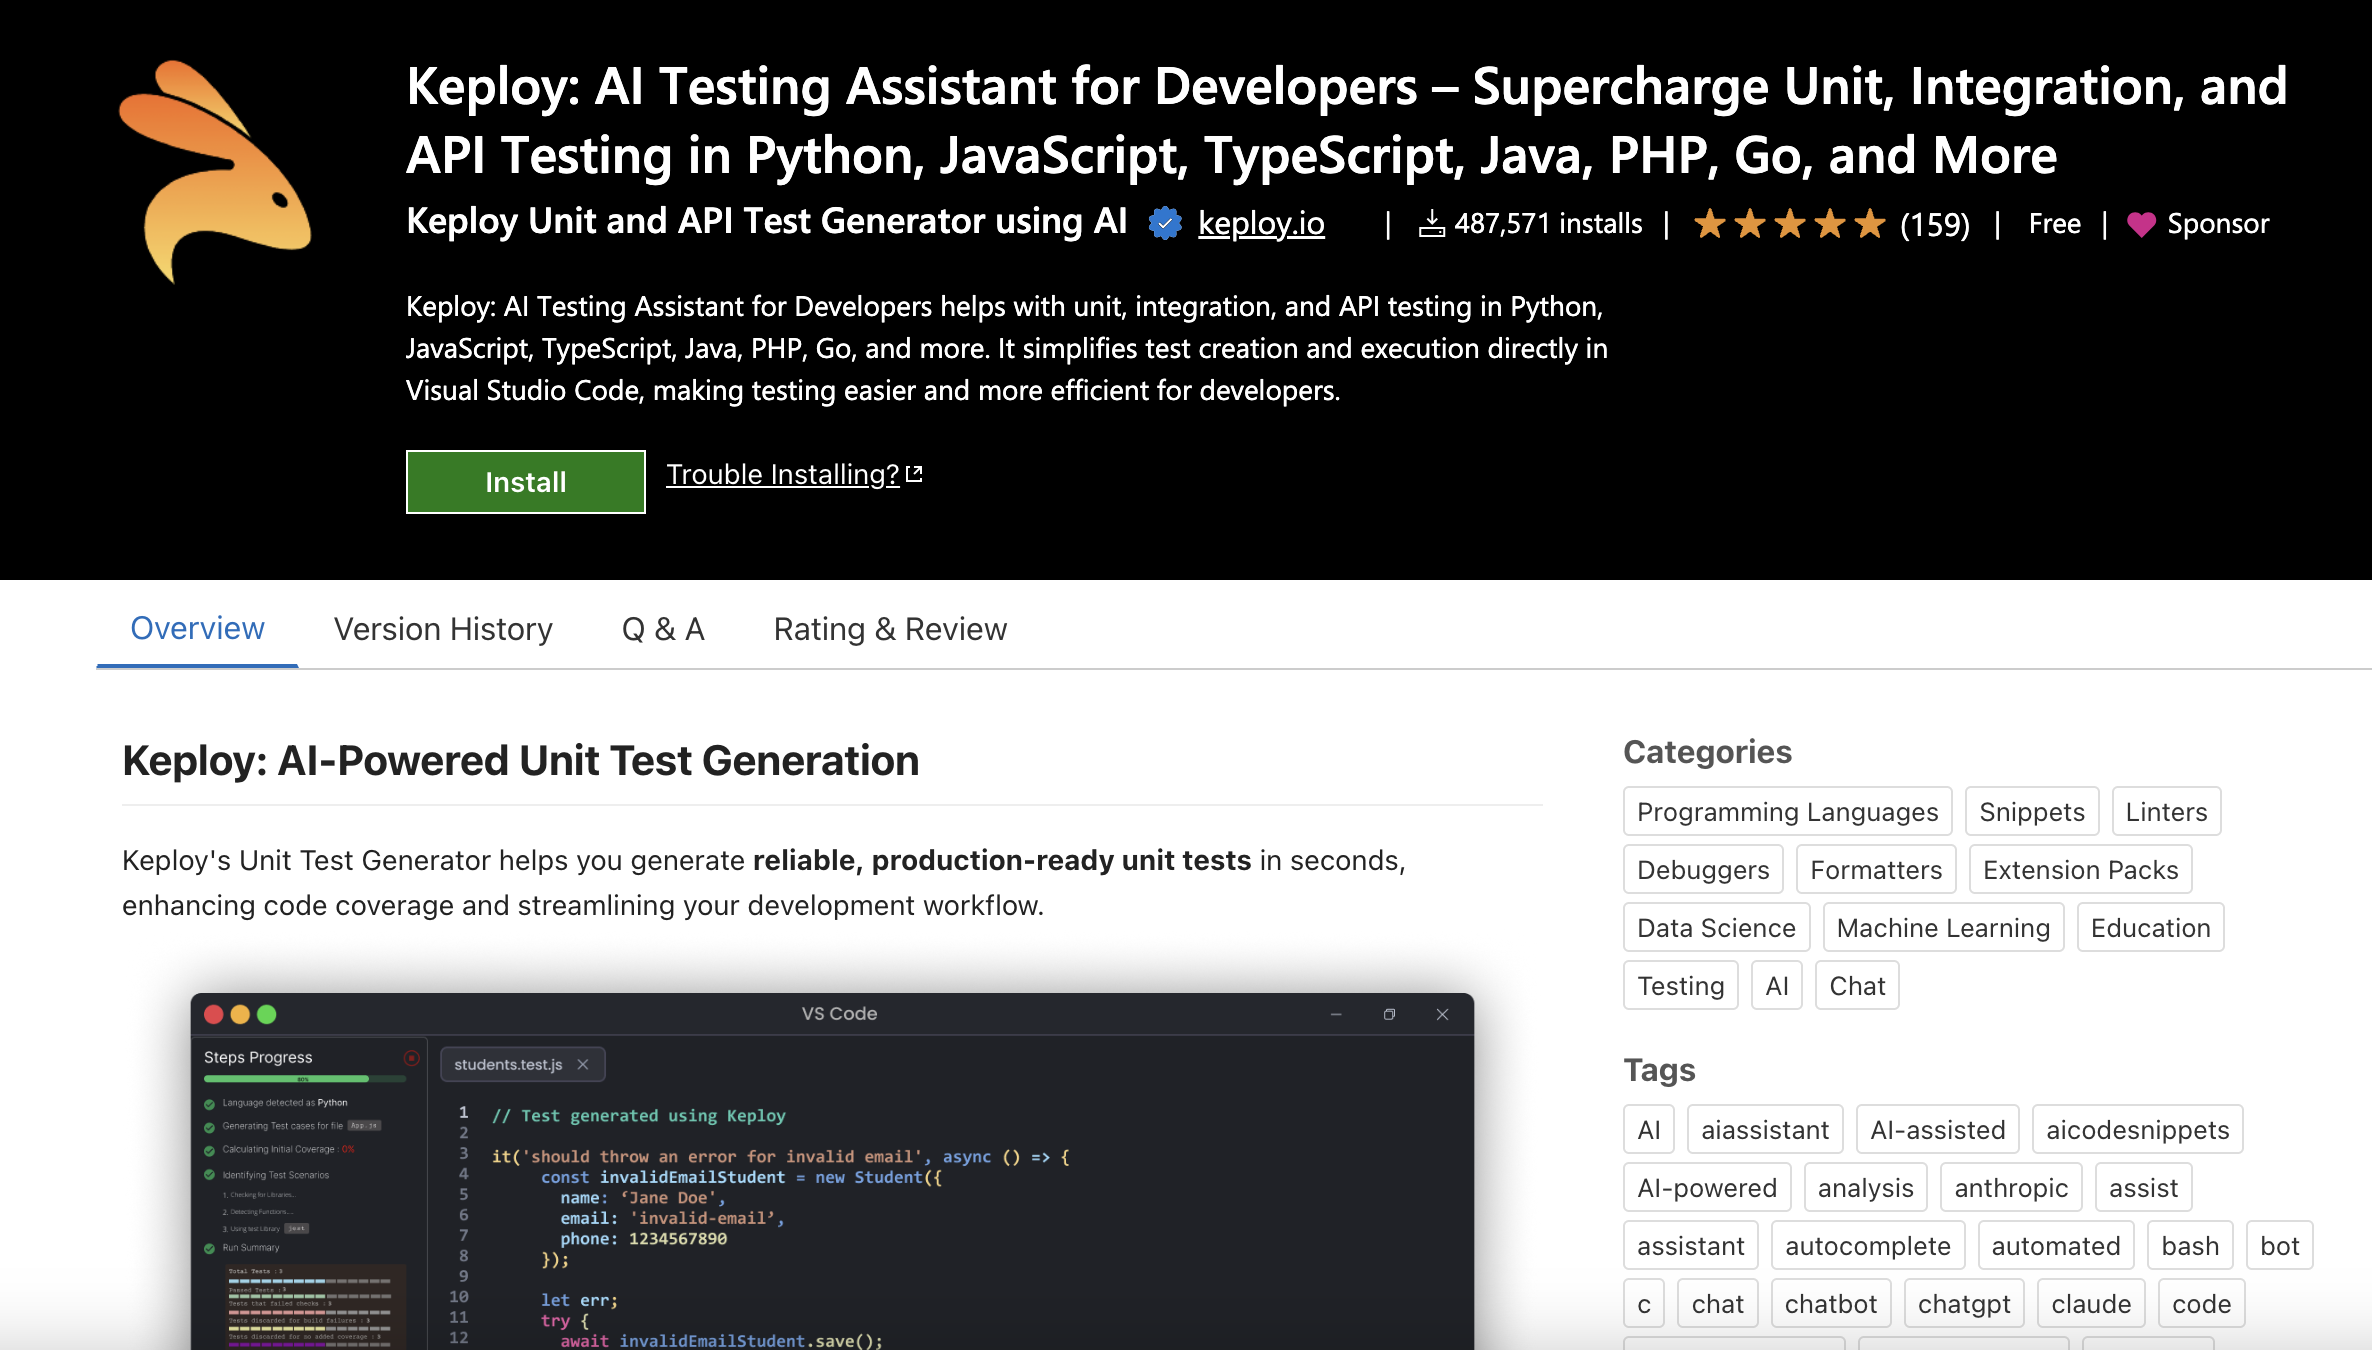
Task: Click the AI category chip
Action: tap(1776, 986)
